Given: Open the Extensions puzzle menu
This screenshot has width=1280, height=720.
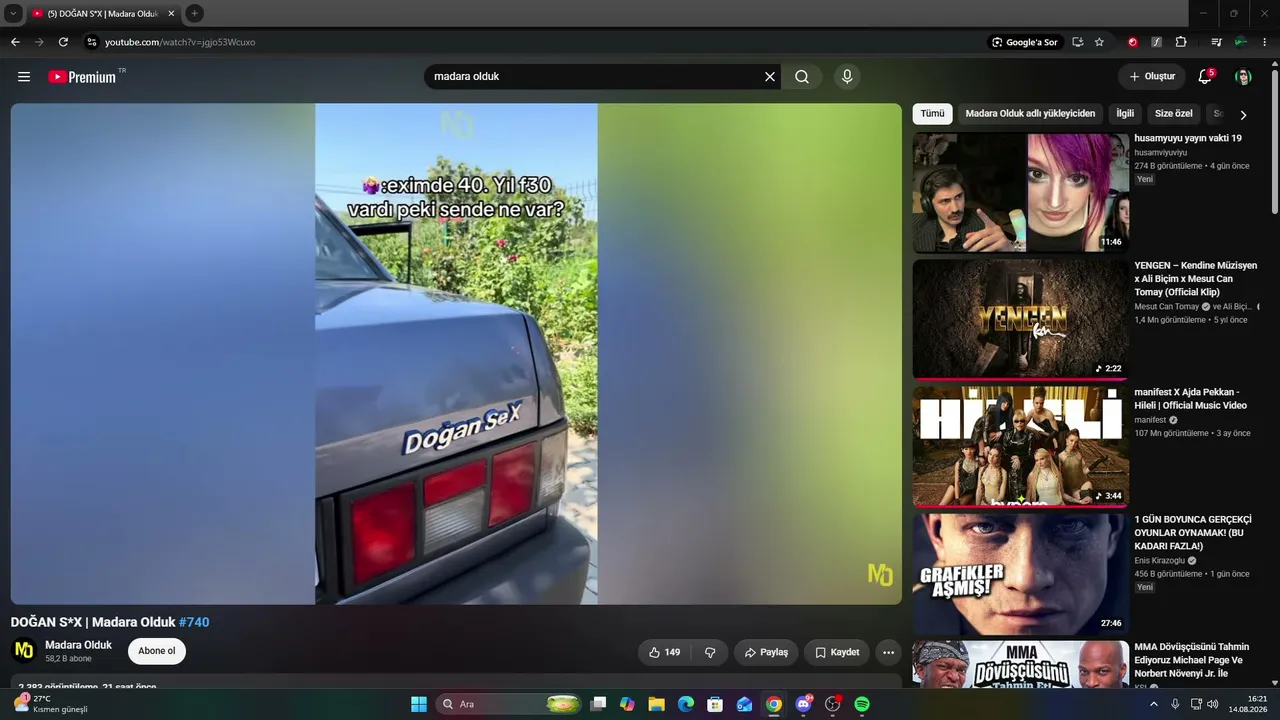Looking at the screenshot, I should pyautogui.click(x=1181, y=42).
